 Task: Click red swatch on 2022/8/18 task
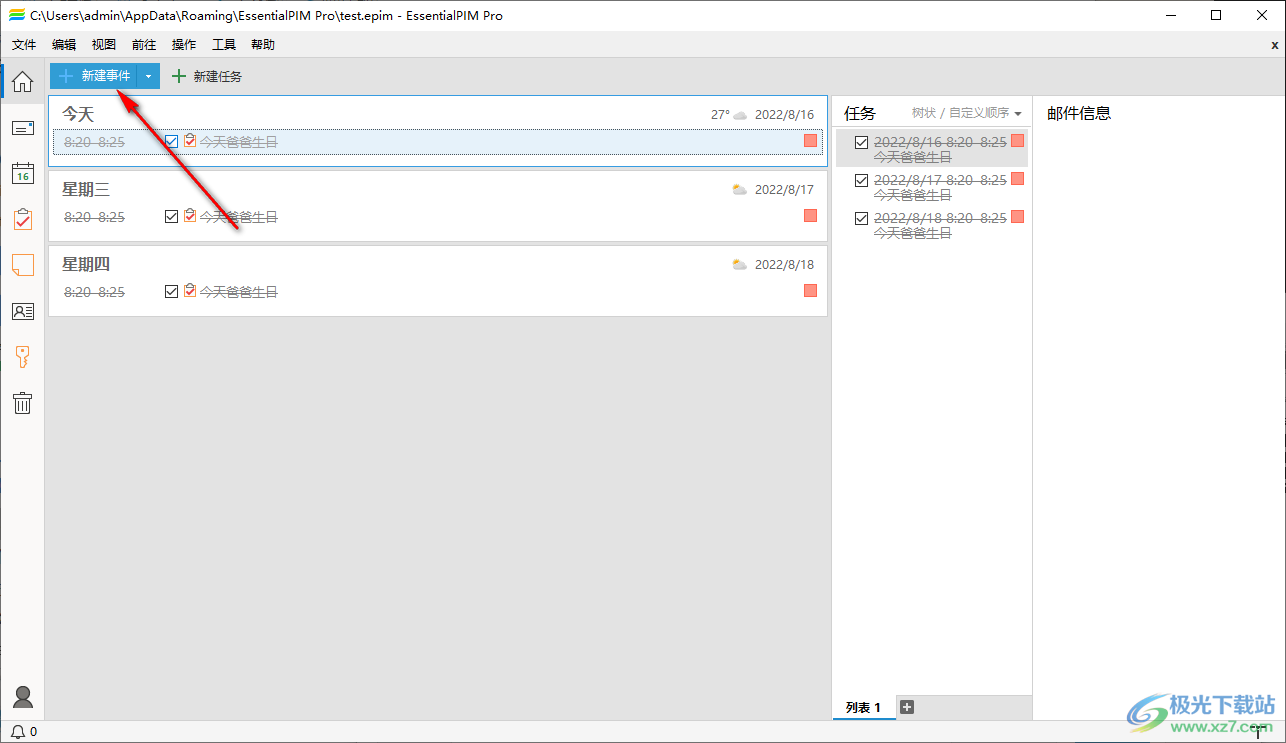point(1017,217)
